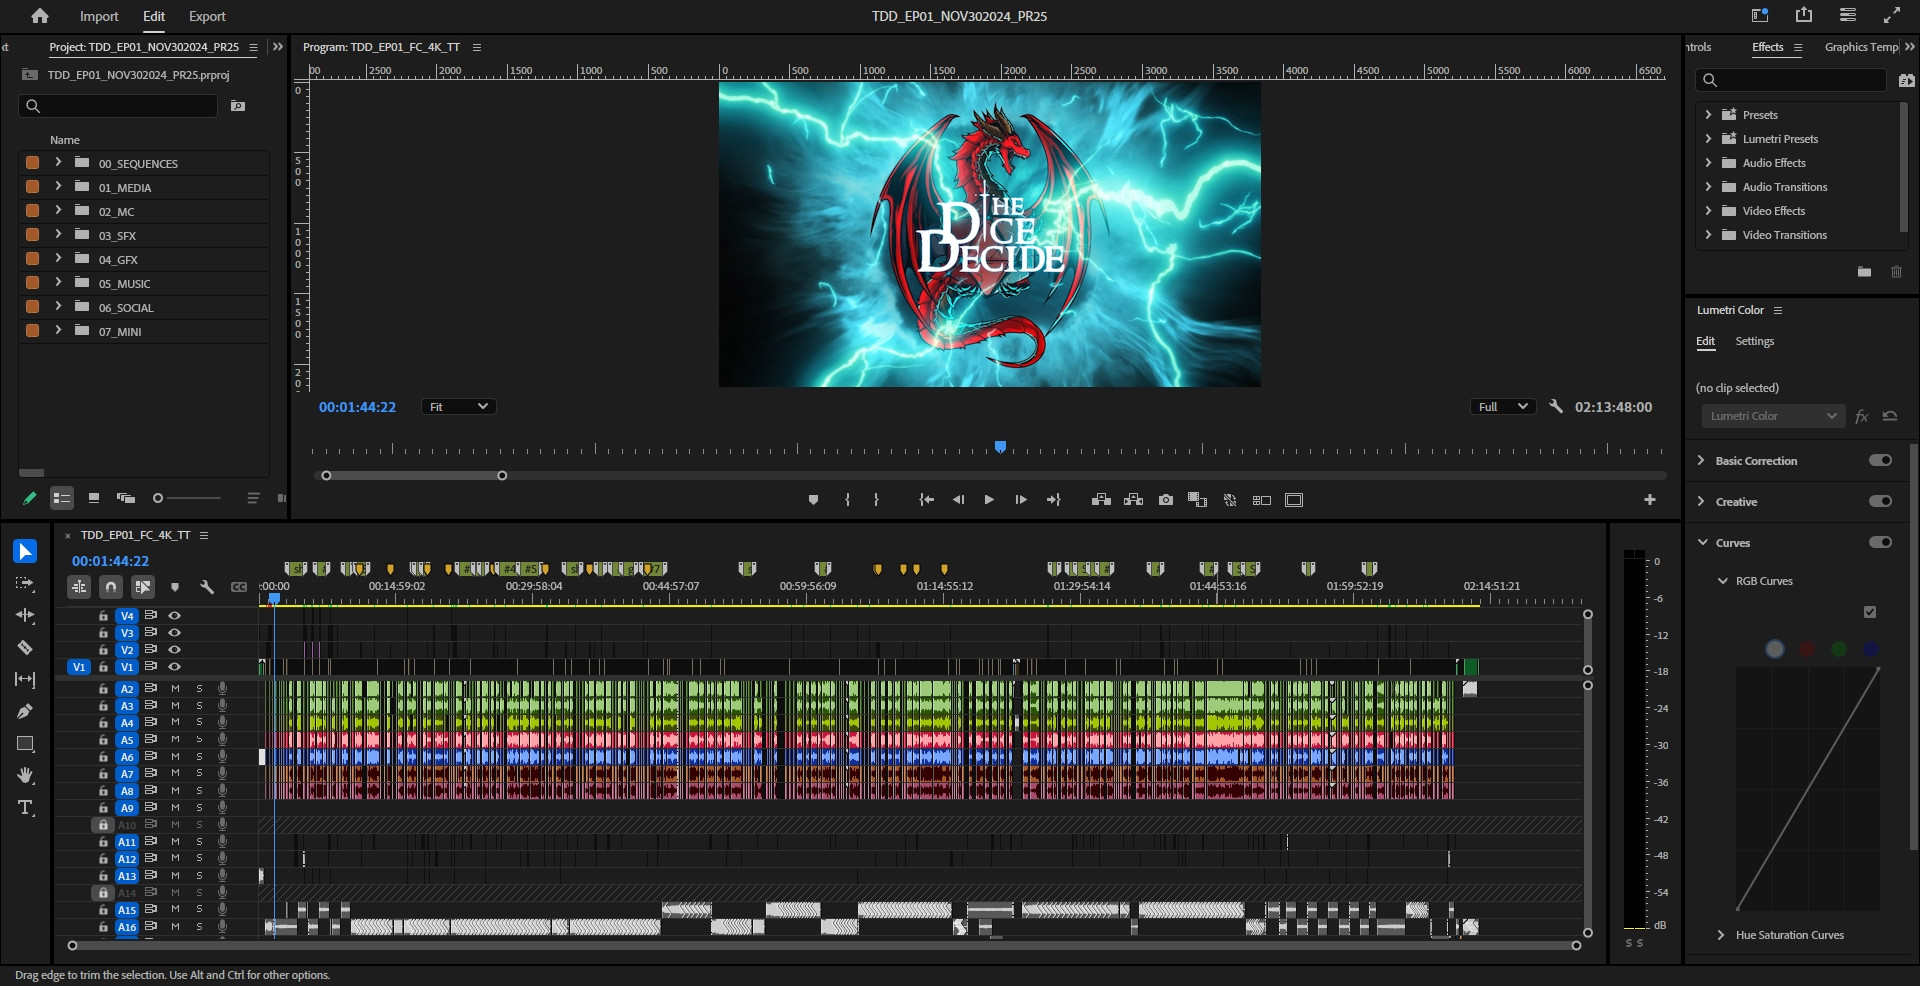1920x986 pixels.
Task: Toggle V4 track output eye
Action: click(x=174, y=616)
